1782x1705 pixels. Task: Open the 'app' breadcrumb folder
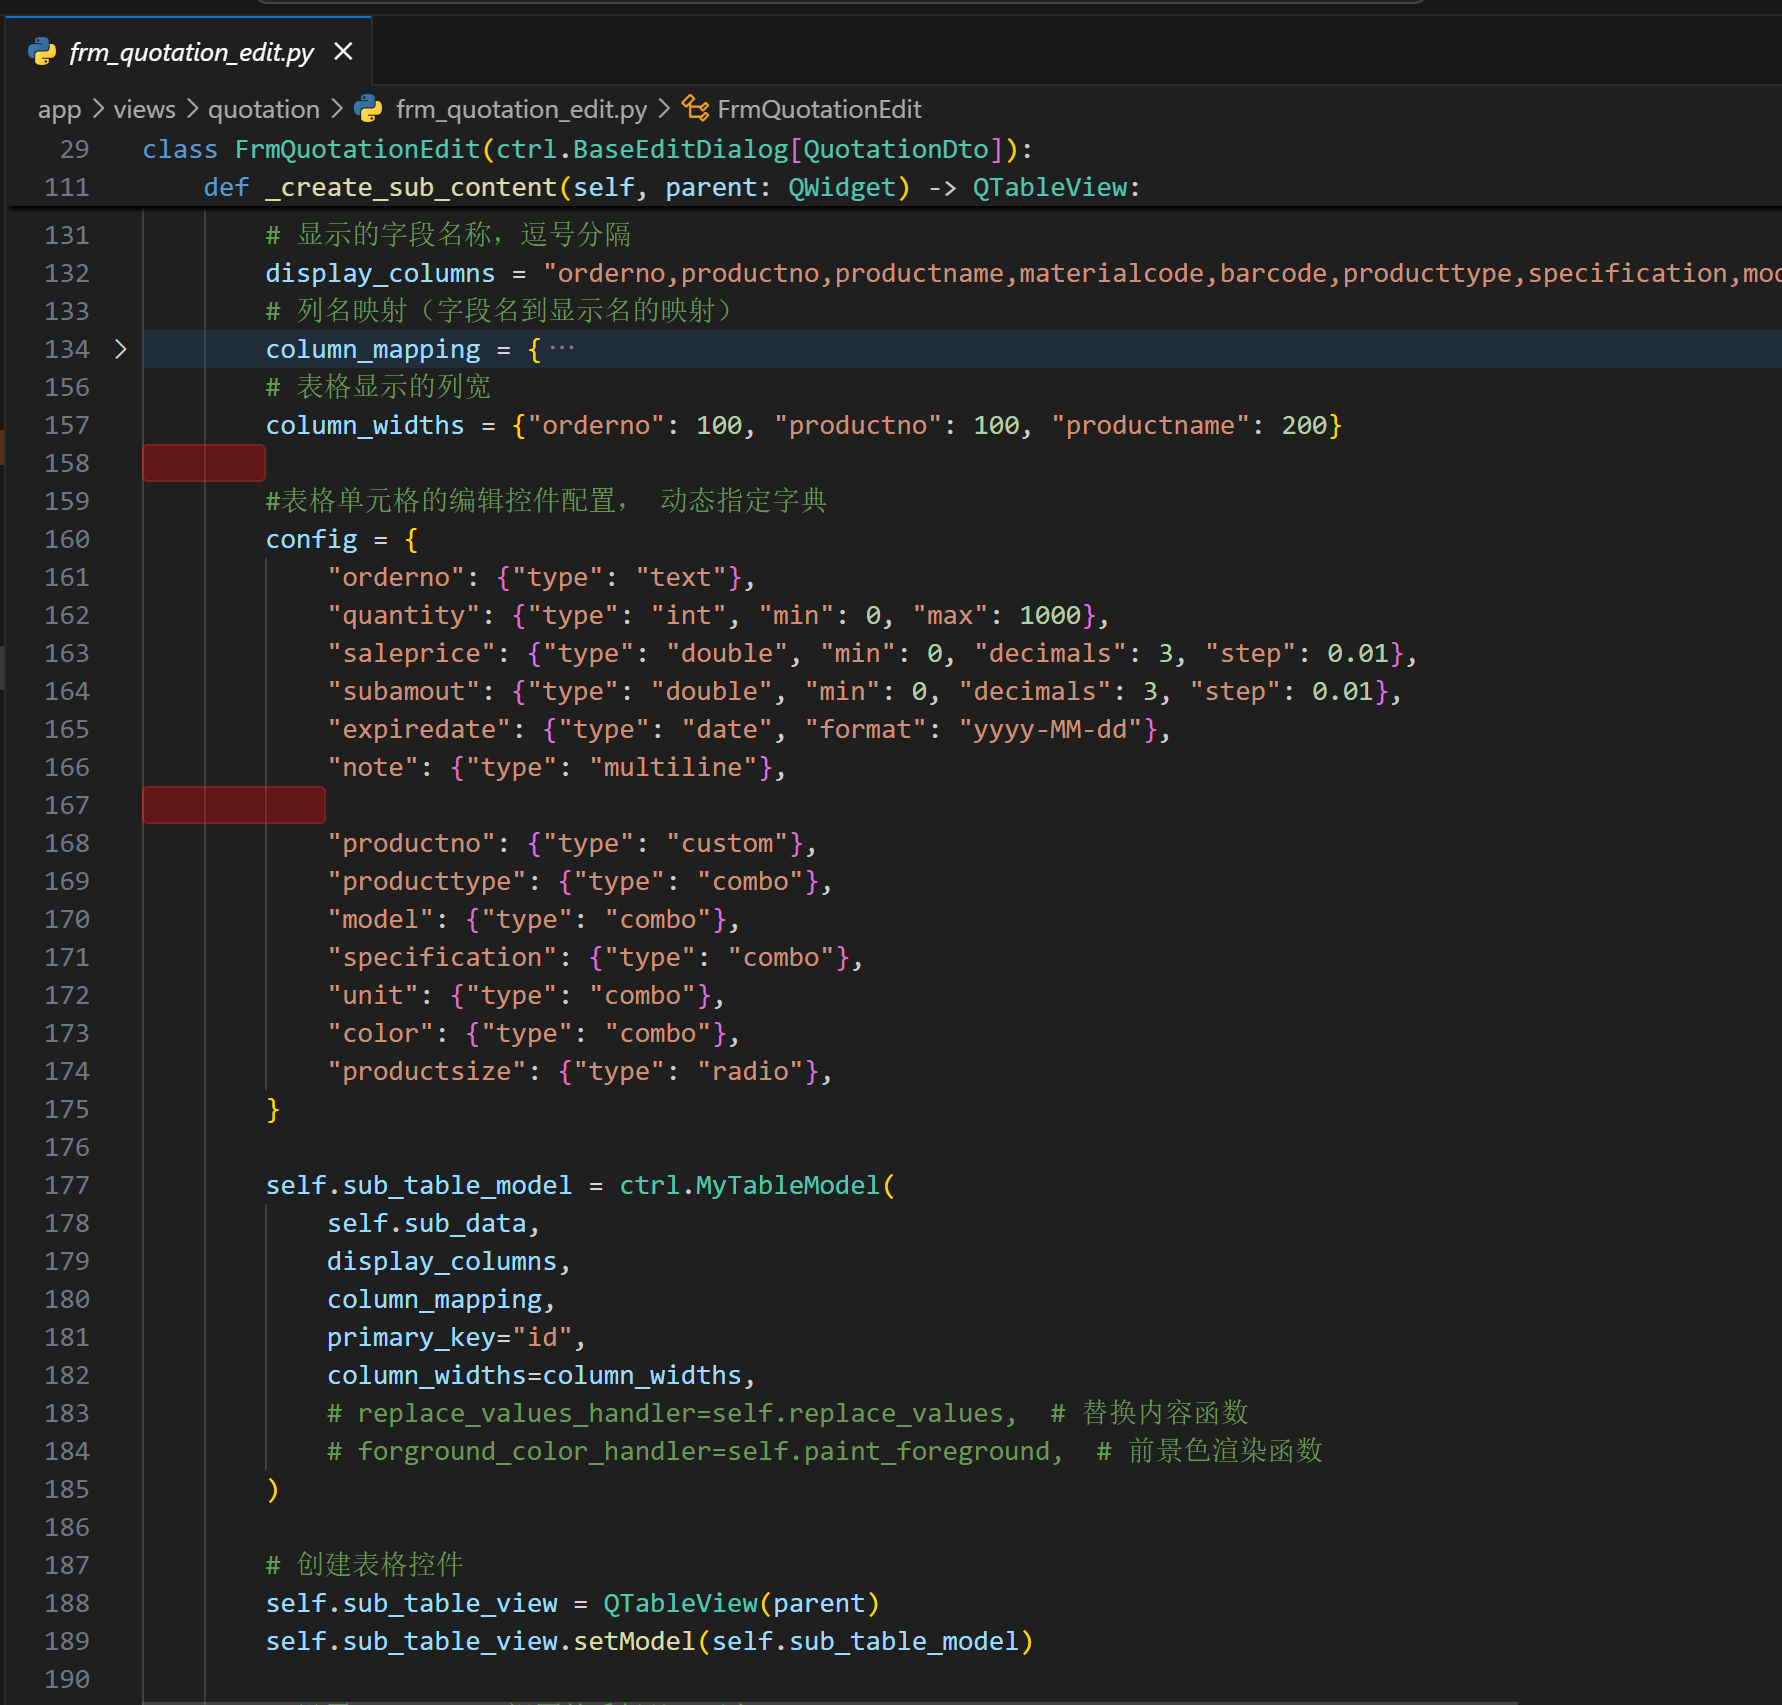(59, 109)
